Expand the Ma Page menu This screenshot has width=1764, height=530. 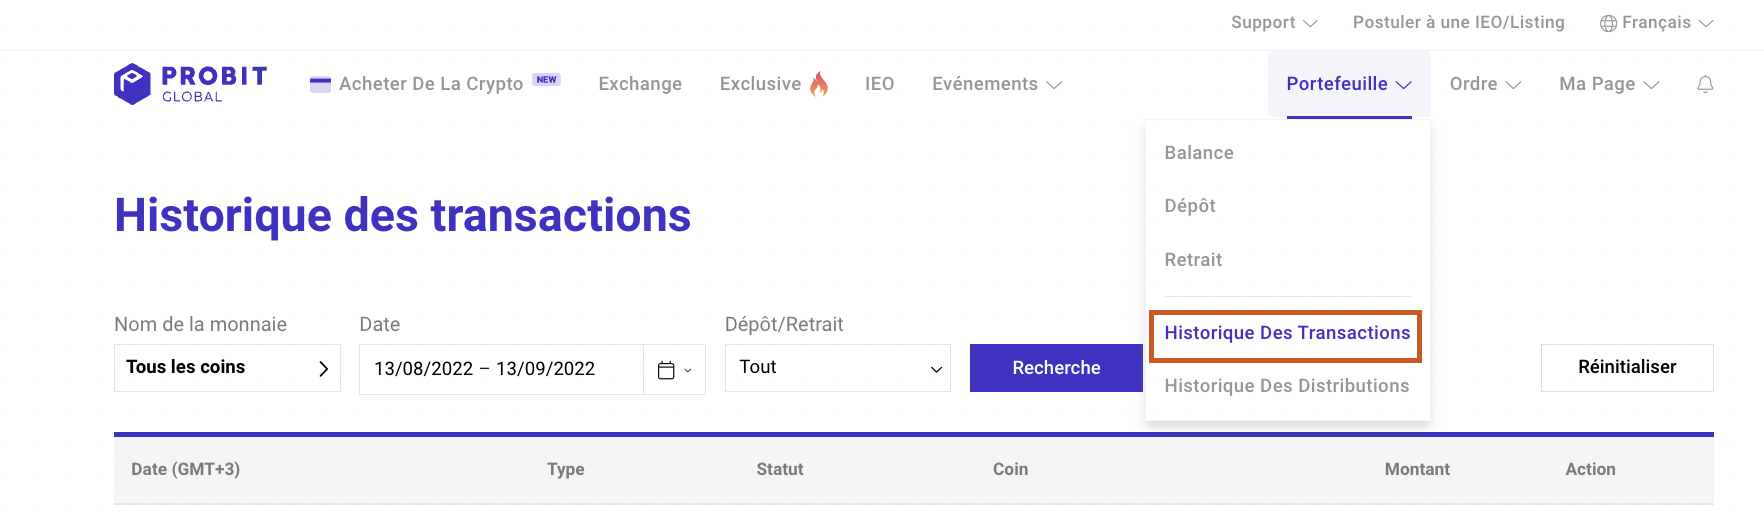[1608, 84]
